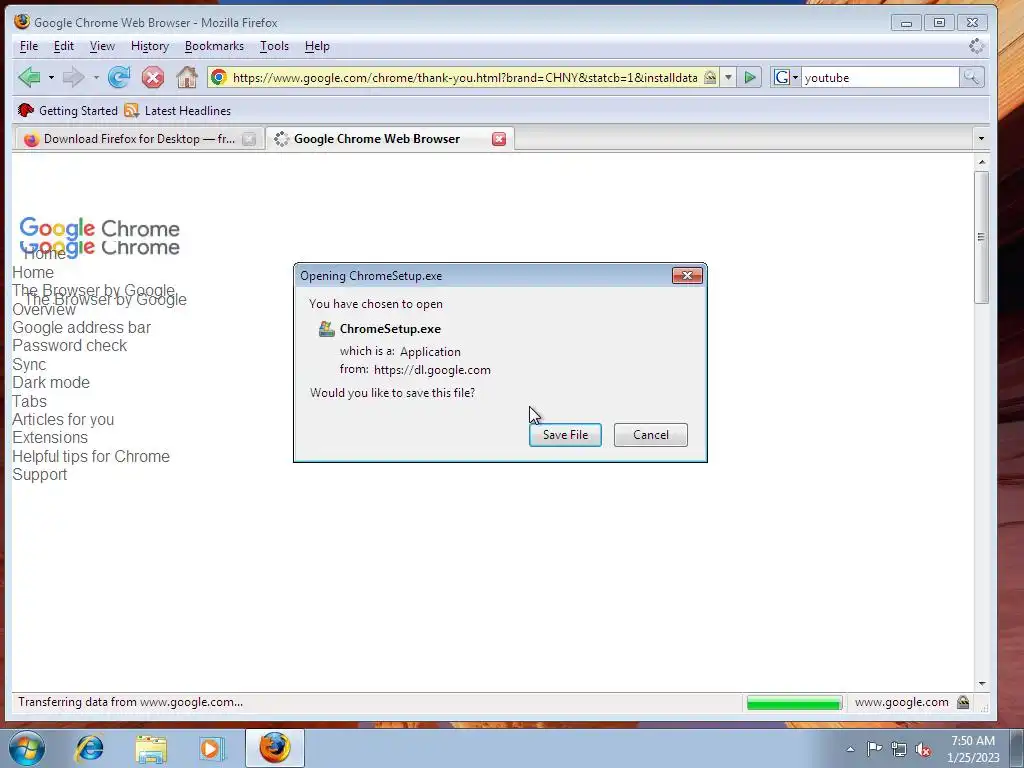
Task: Open the Google address bar link
Action: point(82,328)
